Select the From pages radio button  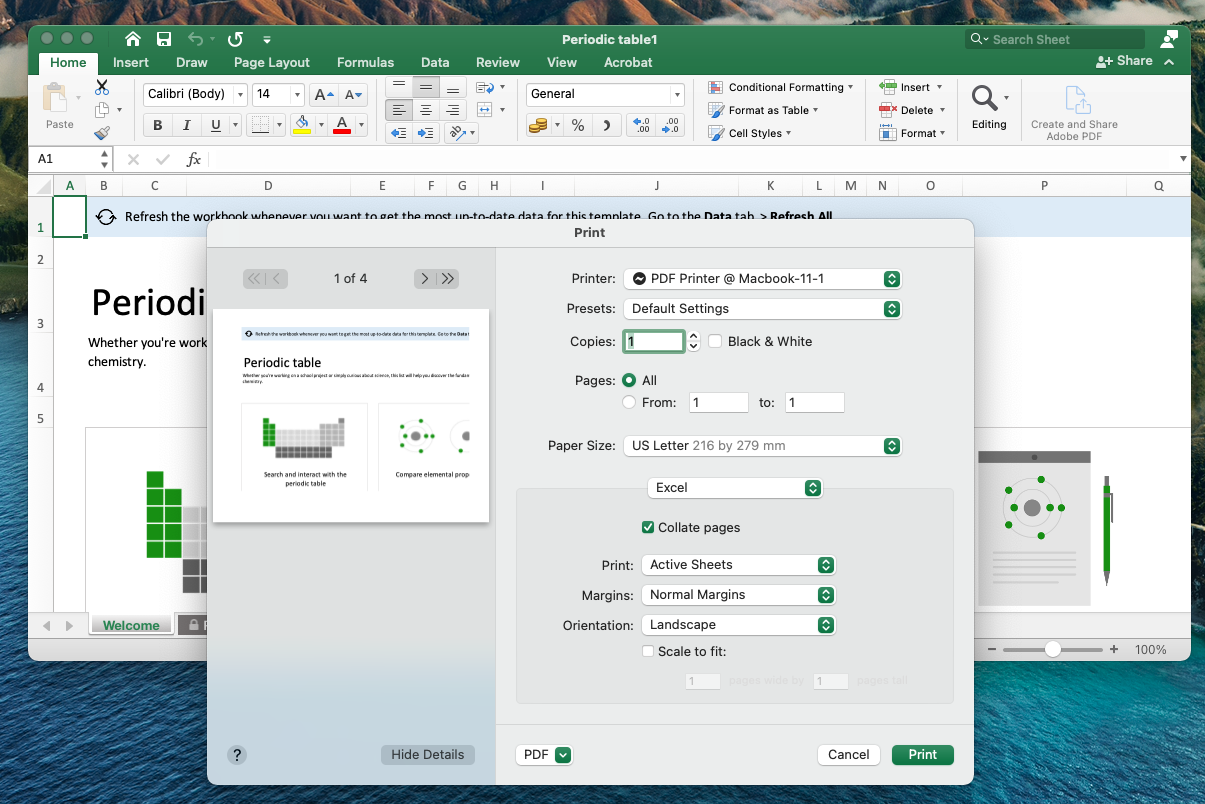pos(629,402)
